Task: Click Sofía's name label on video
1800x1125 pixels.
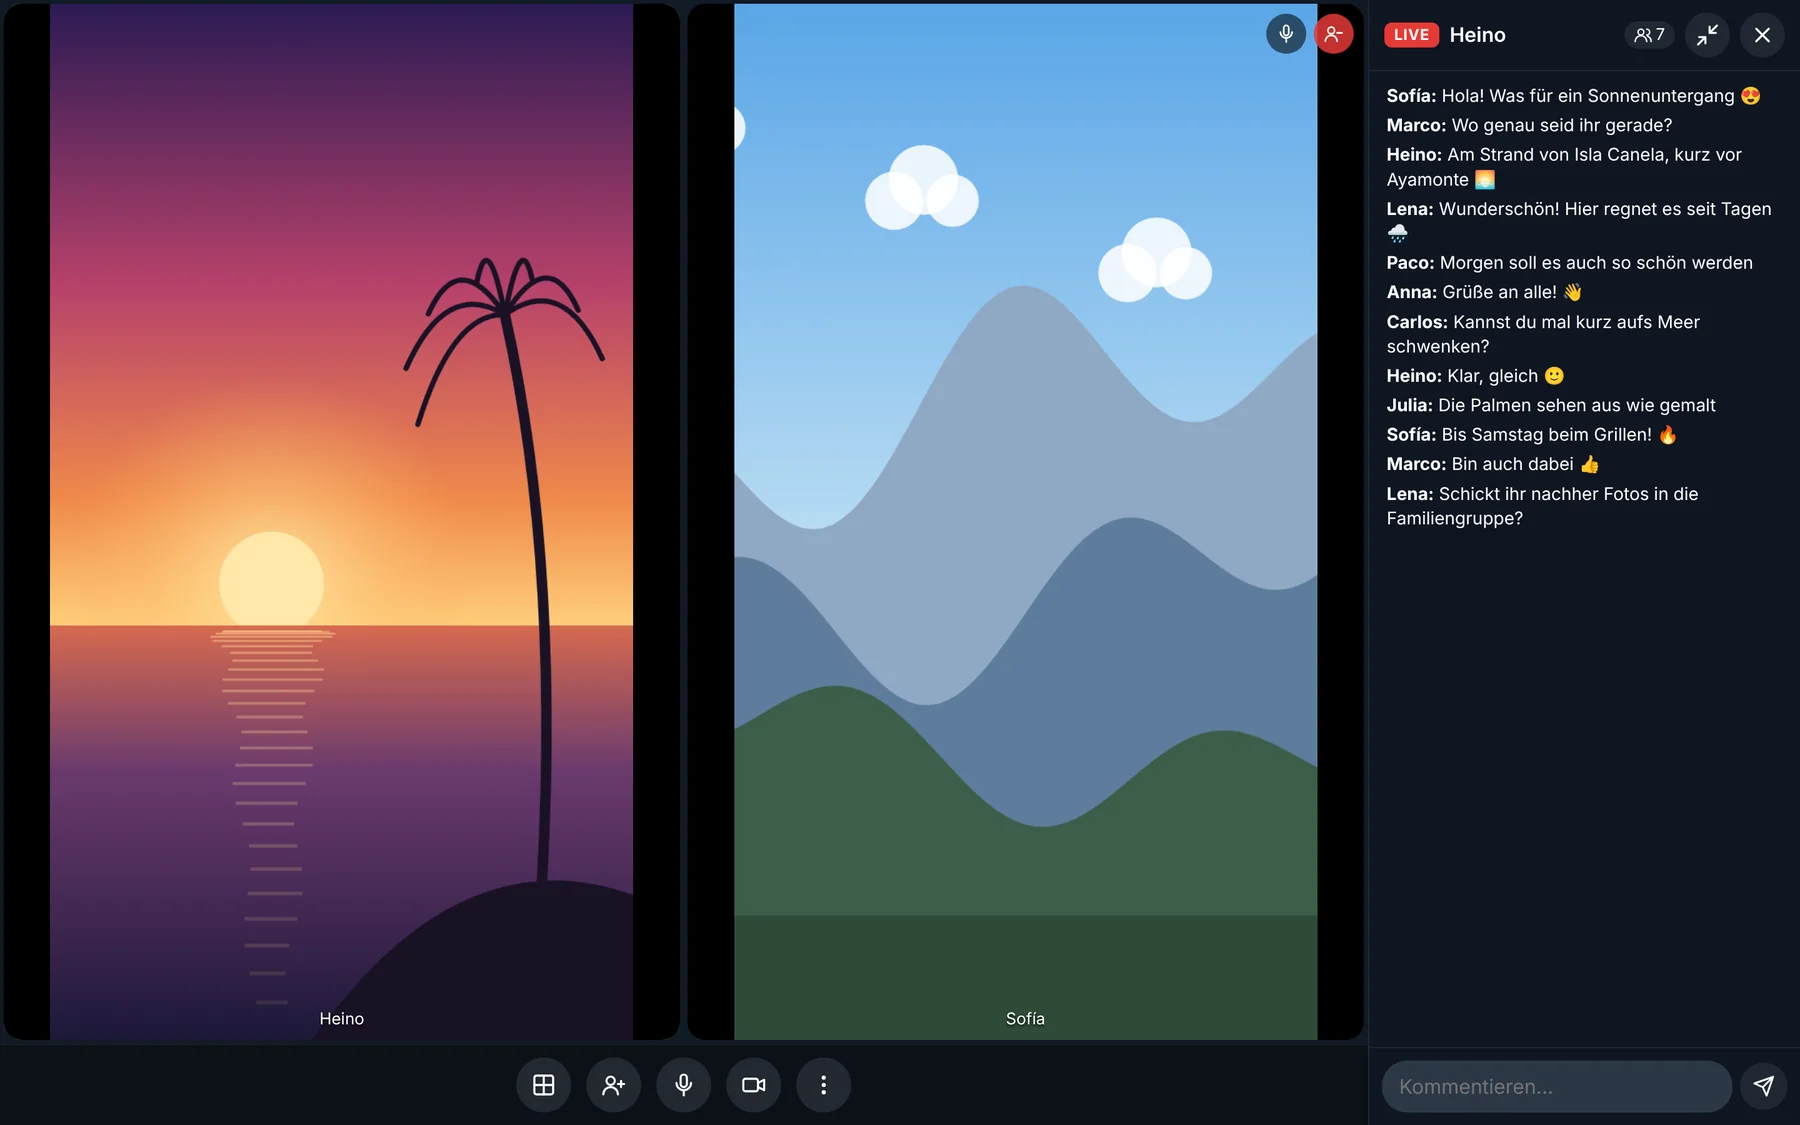Action: click(x=1025, y=1018)
